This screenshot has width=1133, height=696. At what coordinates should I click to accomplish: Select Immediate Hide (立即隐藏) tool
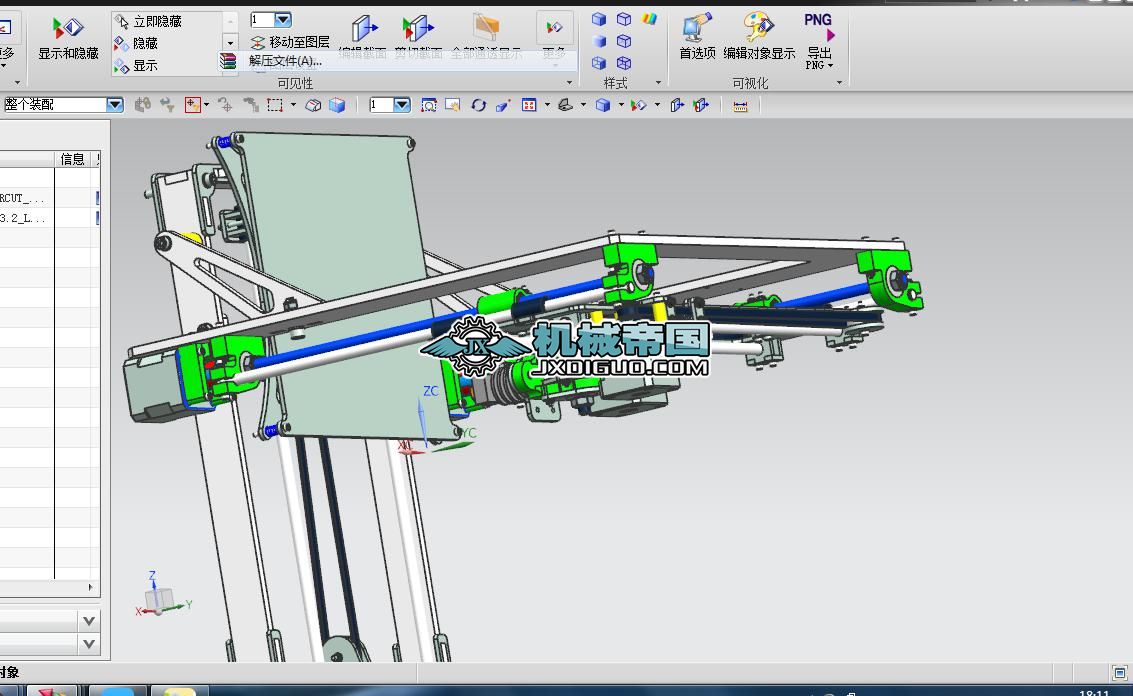pos(156,21)
